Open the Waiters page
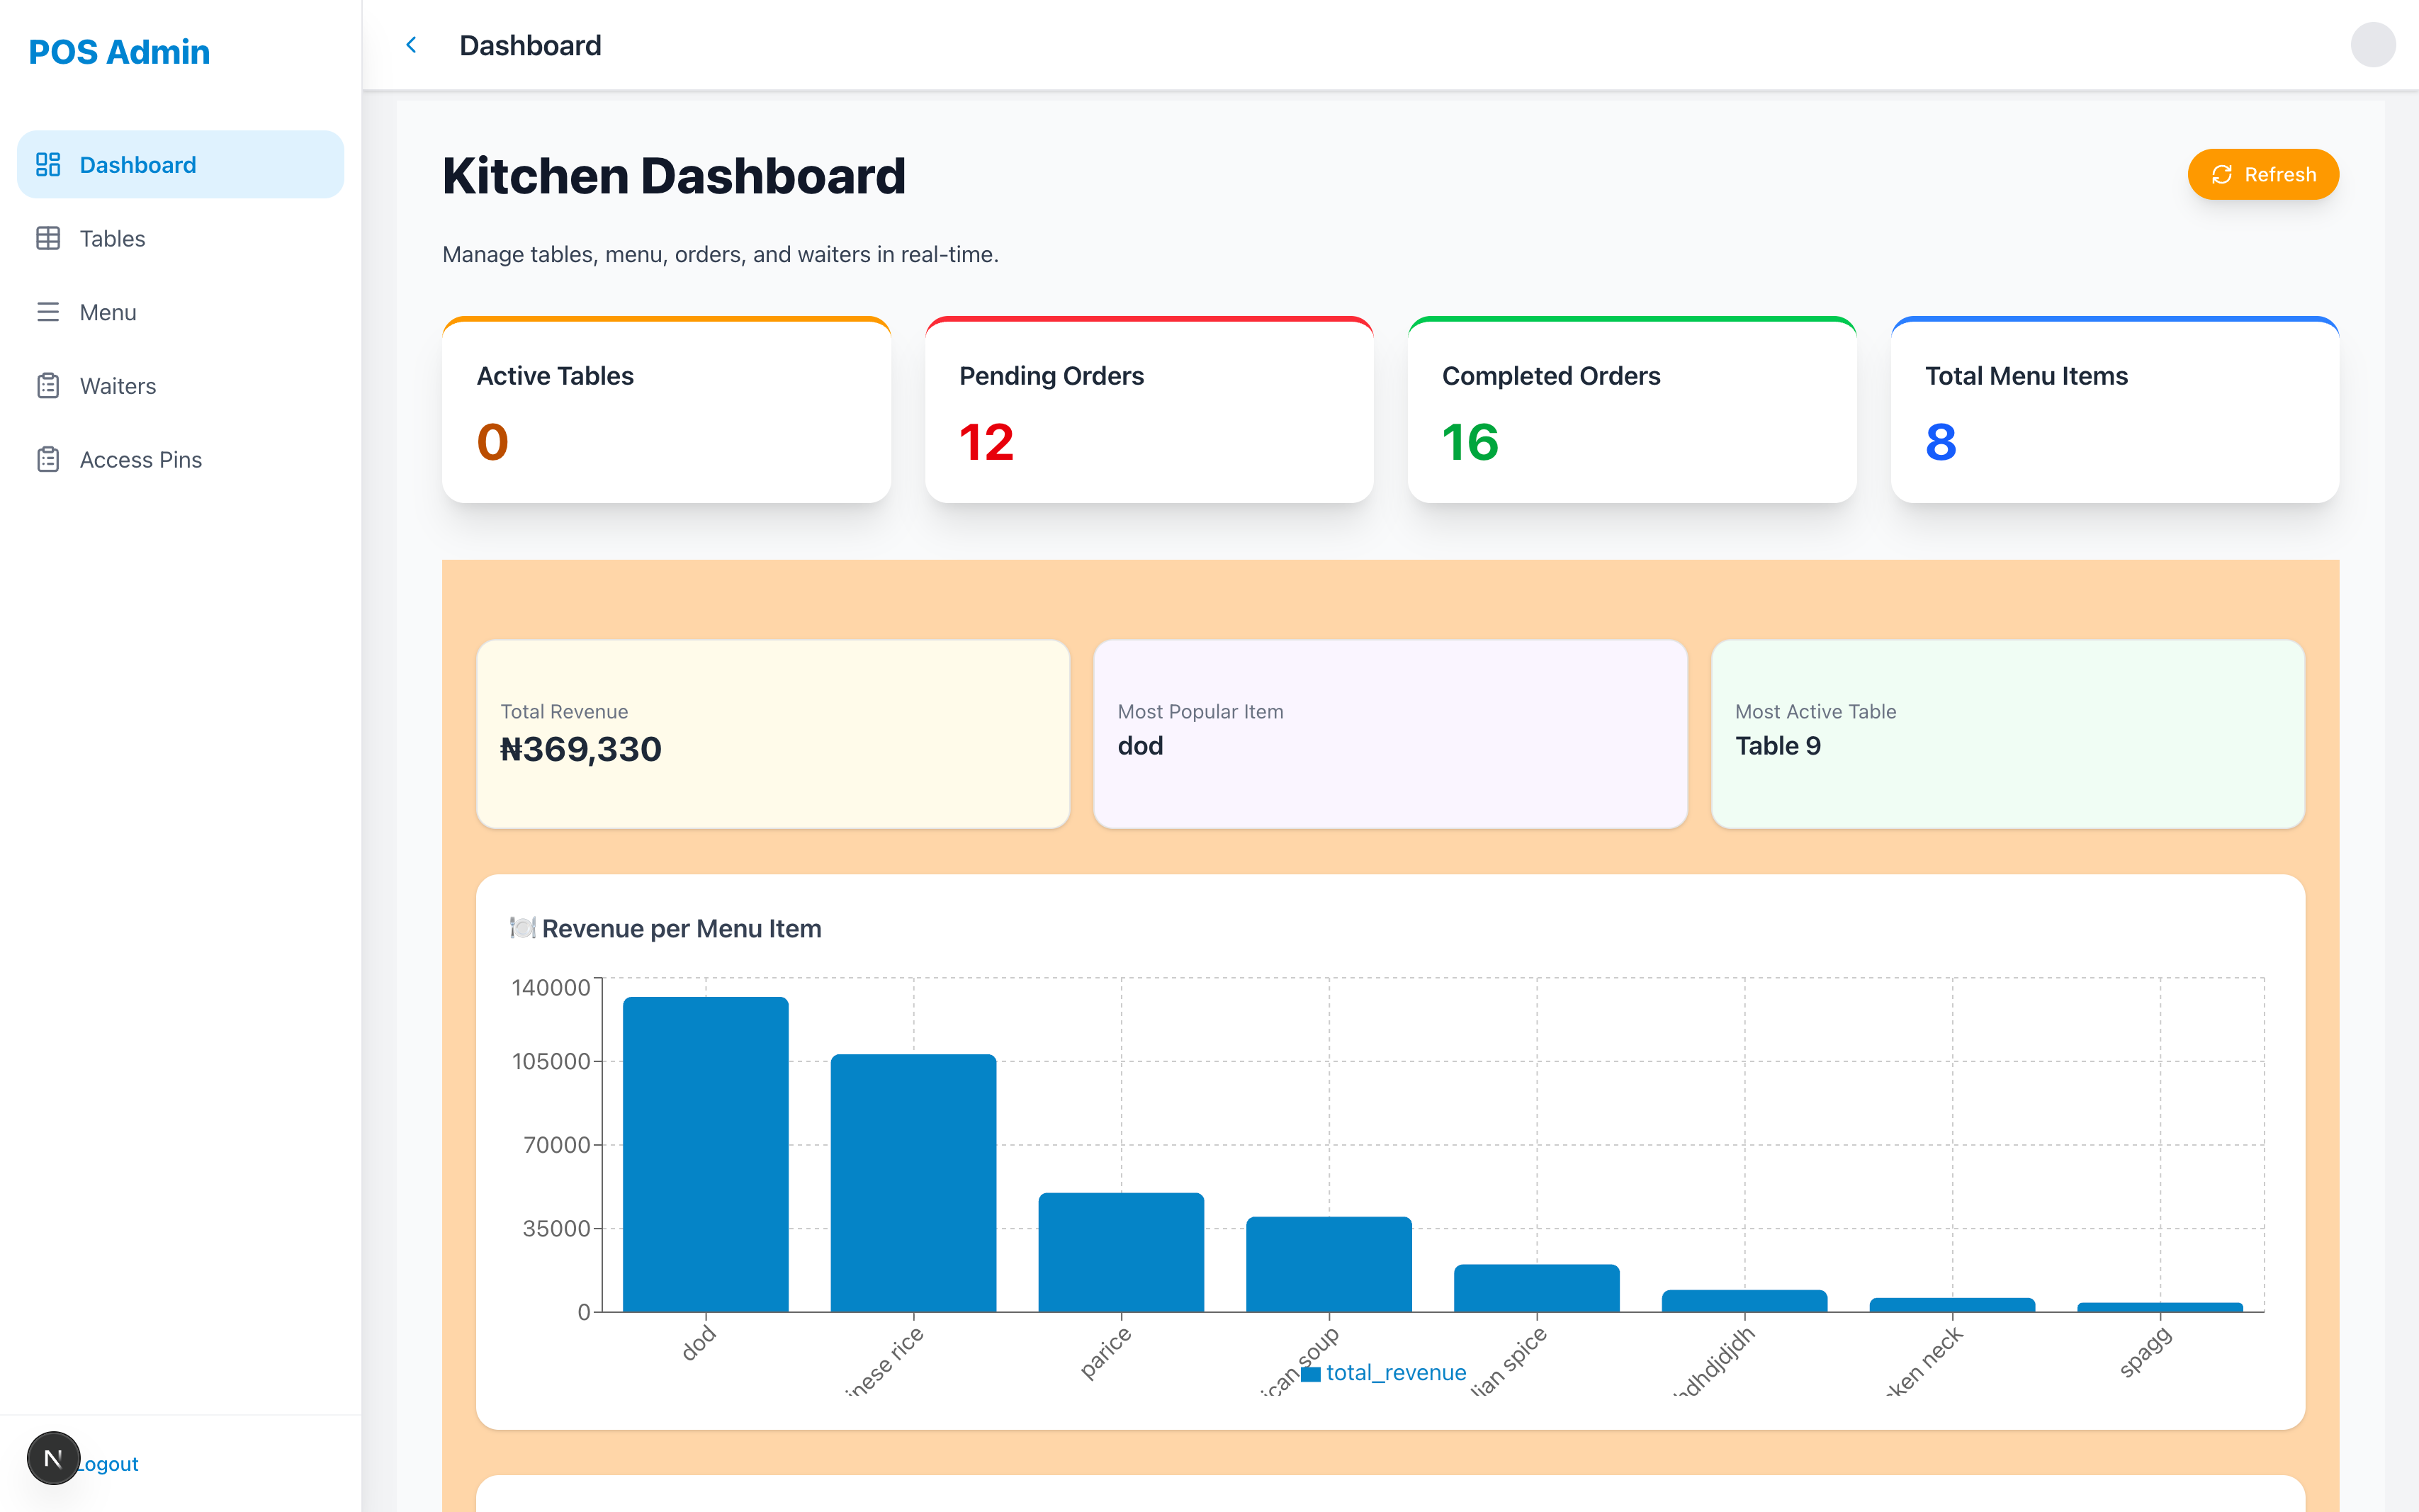2419x1512 pixels. pyautogui.click(x=117, y=385)
